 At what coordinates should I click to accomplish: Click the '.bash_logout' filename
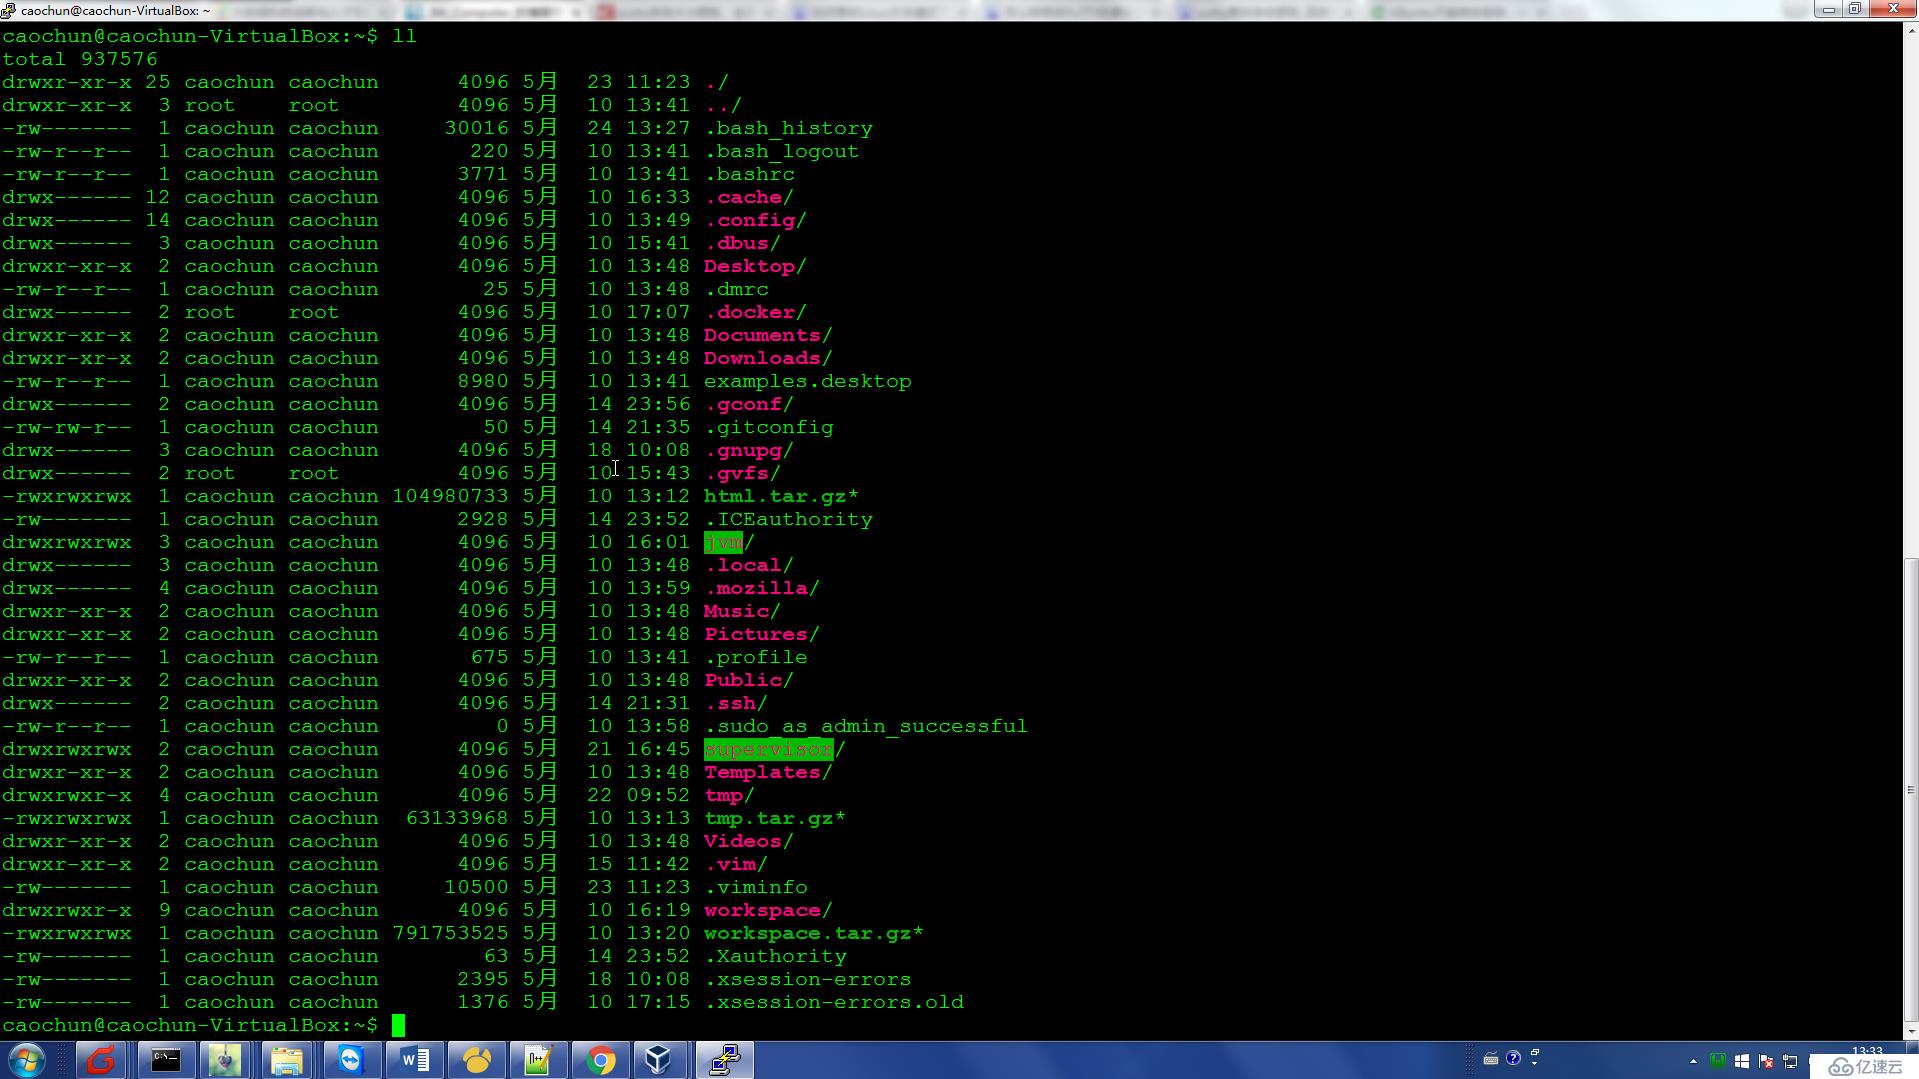782,151
